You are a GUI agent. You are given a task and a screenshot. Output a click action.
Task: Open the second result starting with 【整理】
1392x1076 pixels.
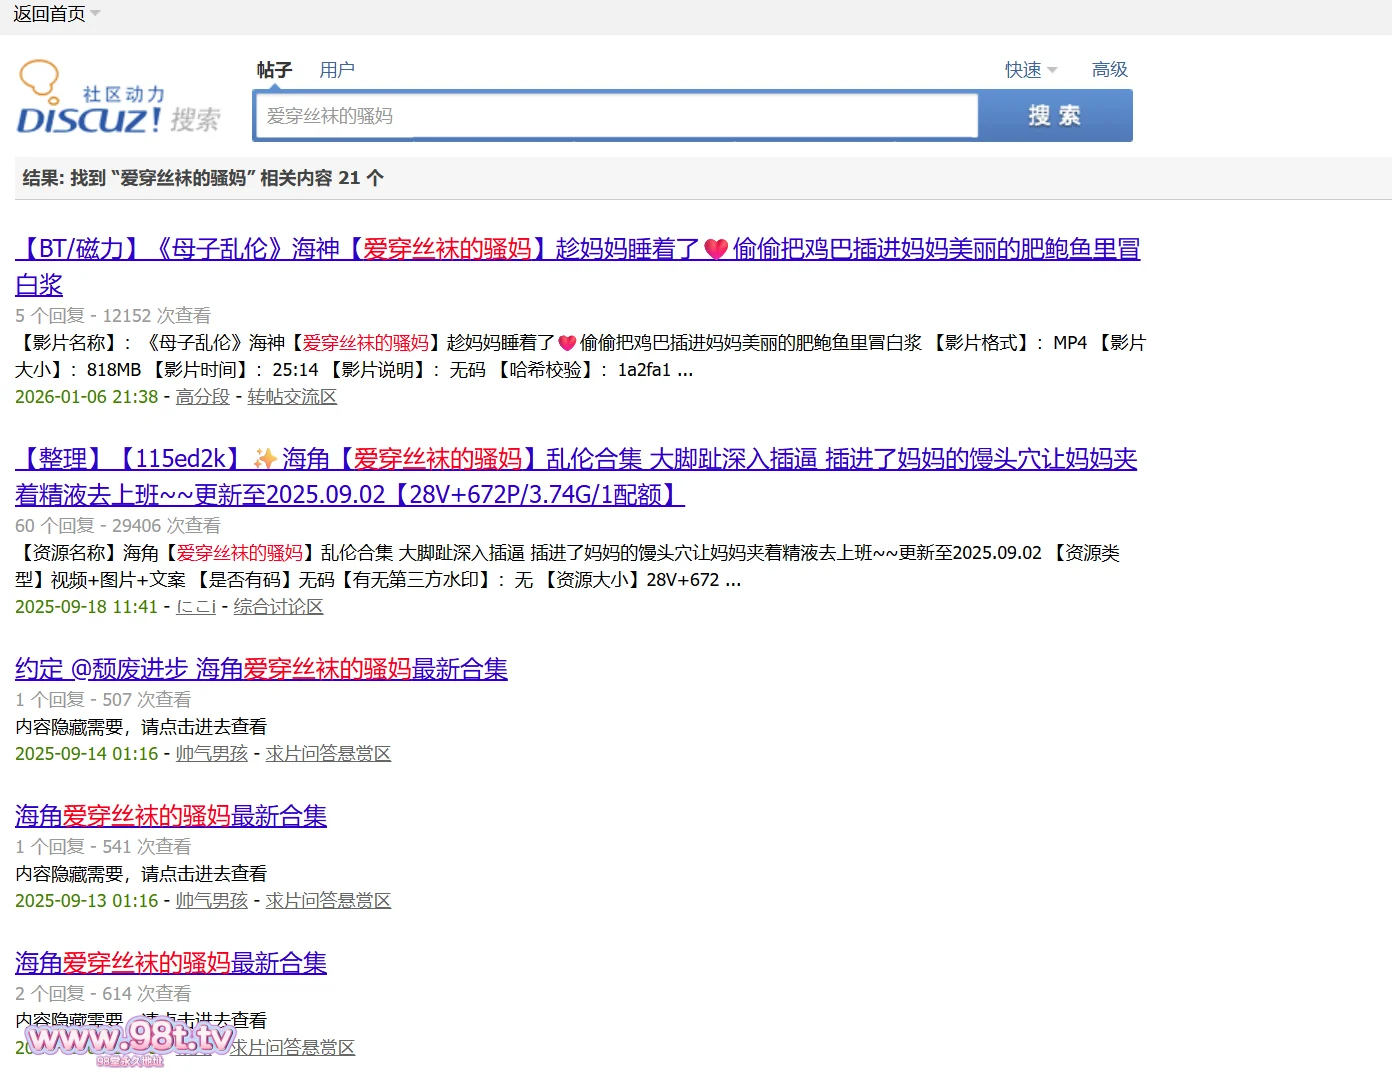[575, 459]
